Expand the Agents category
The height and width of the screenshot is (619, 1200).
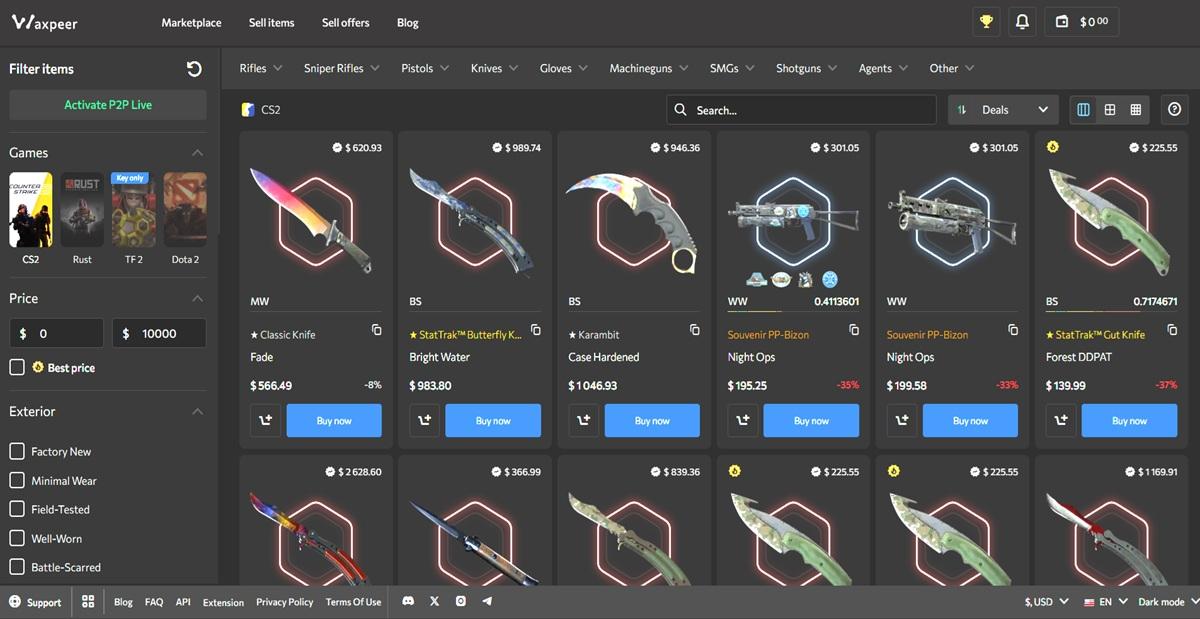click(883, 68)
